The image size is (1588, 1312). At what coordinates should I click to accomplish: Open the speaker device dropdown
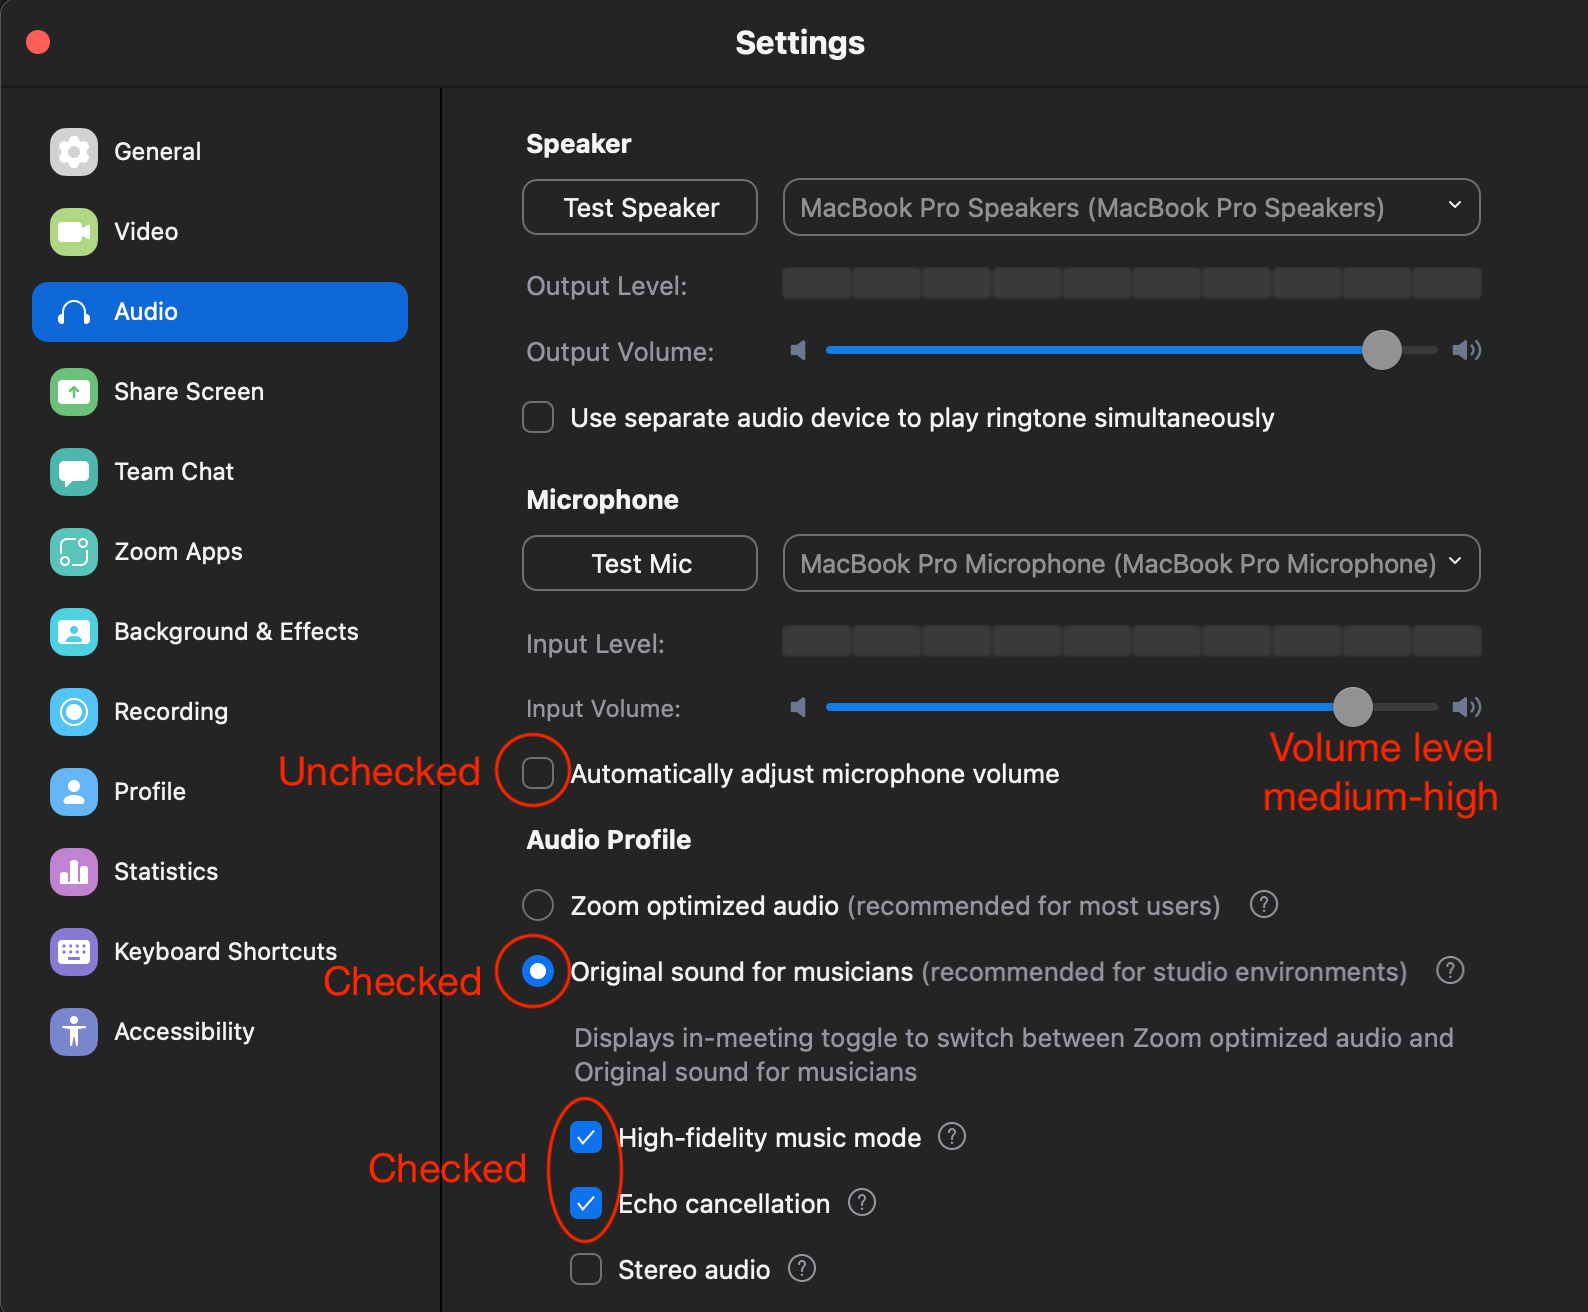point(1131,207)
